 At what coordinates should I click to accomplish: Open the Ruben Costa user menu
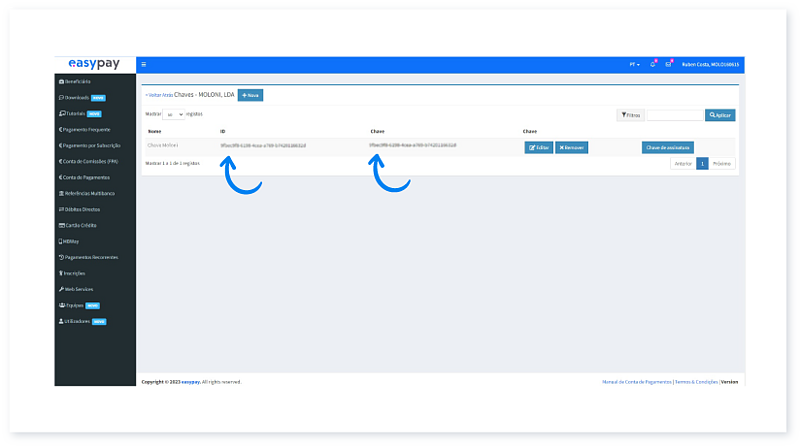710,64
